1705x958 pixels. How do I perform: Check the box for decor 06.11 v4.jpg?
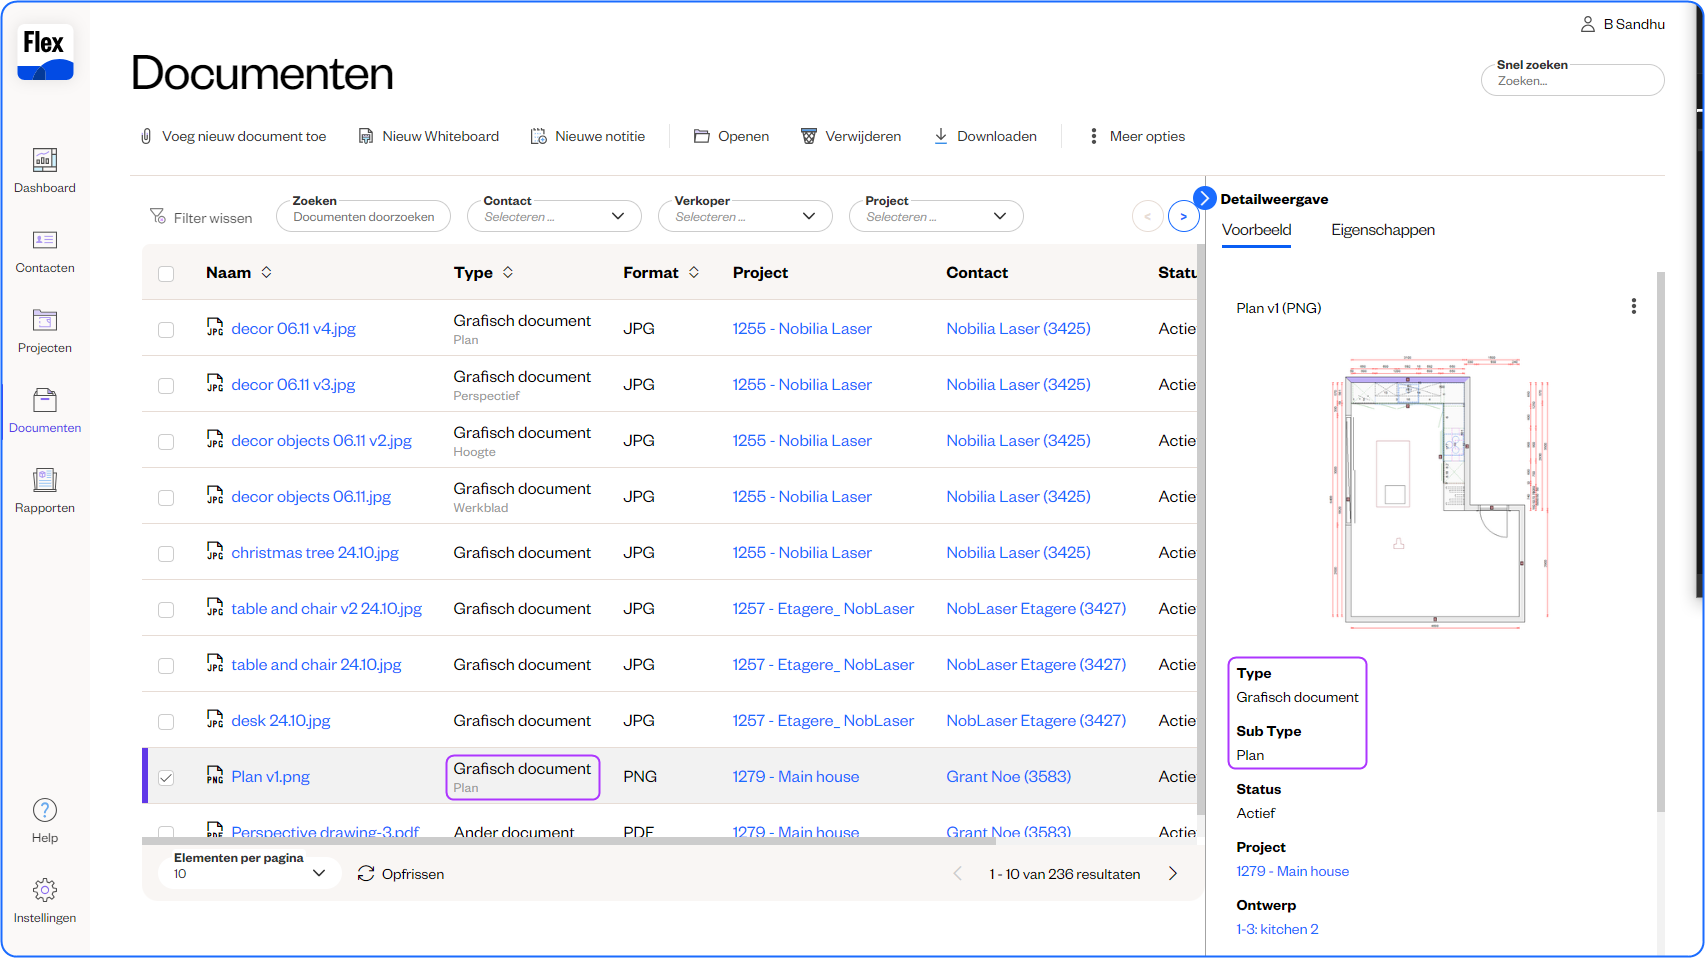166,329
